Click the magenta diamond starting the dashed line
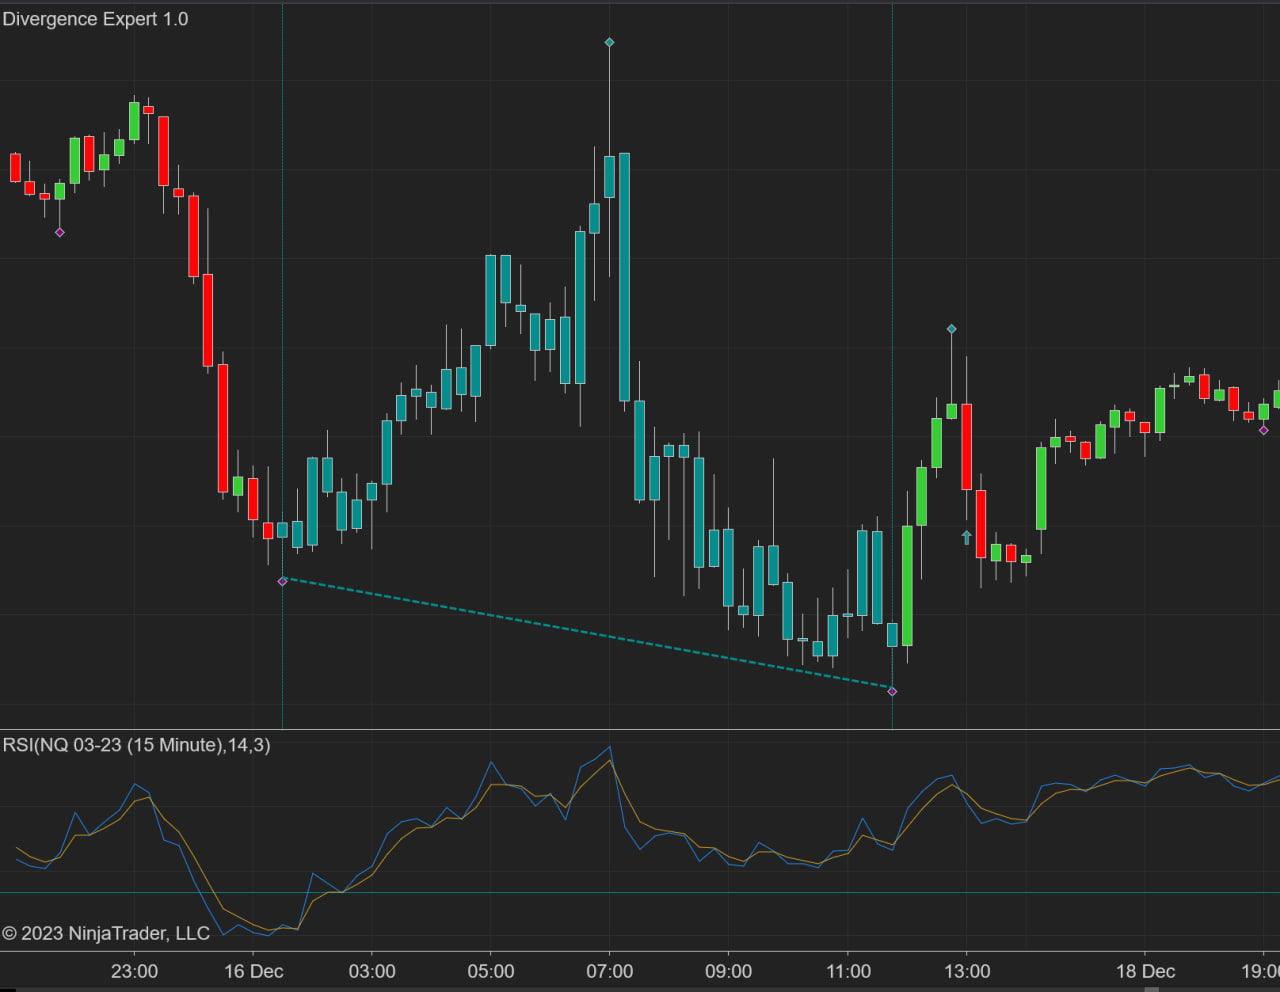 [282, 581]
